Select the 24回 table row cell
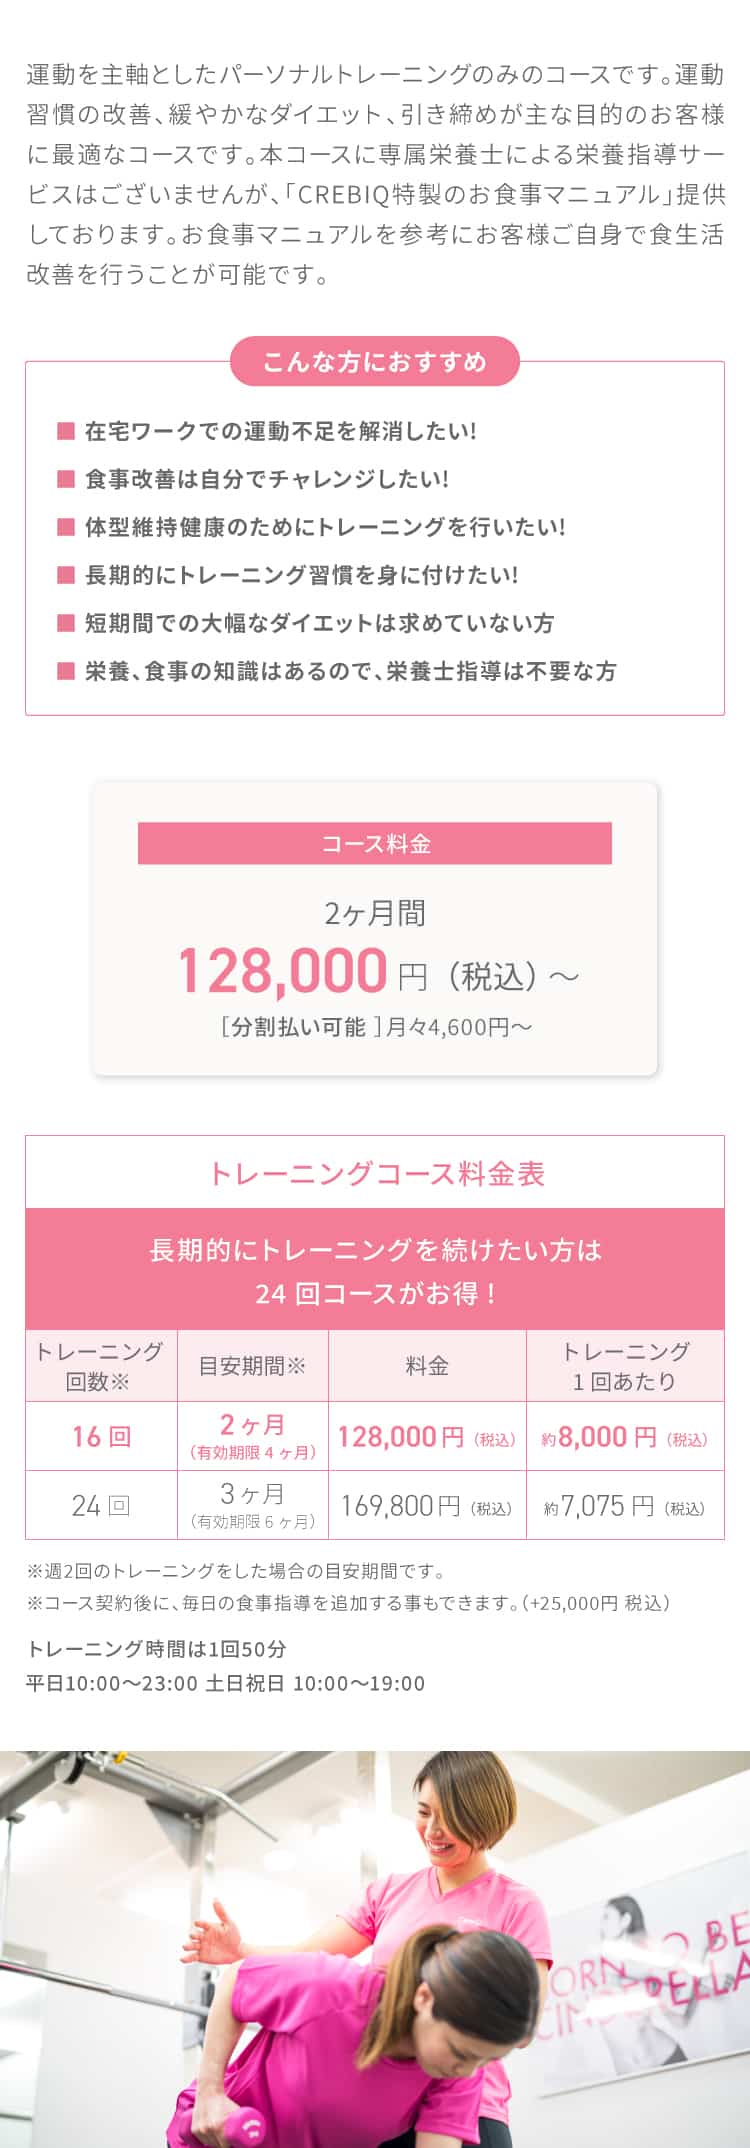The width and height of the screenshot is (750, 2148). pyautogui.click(x=101, y=1505)
